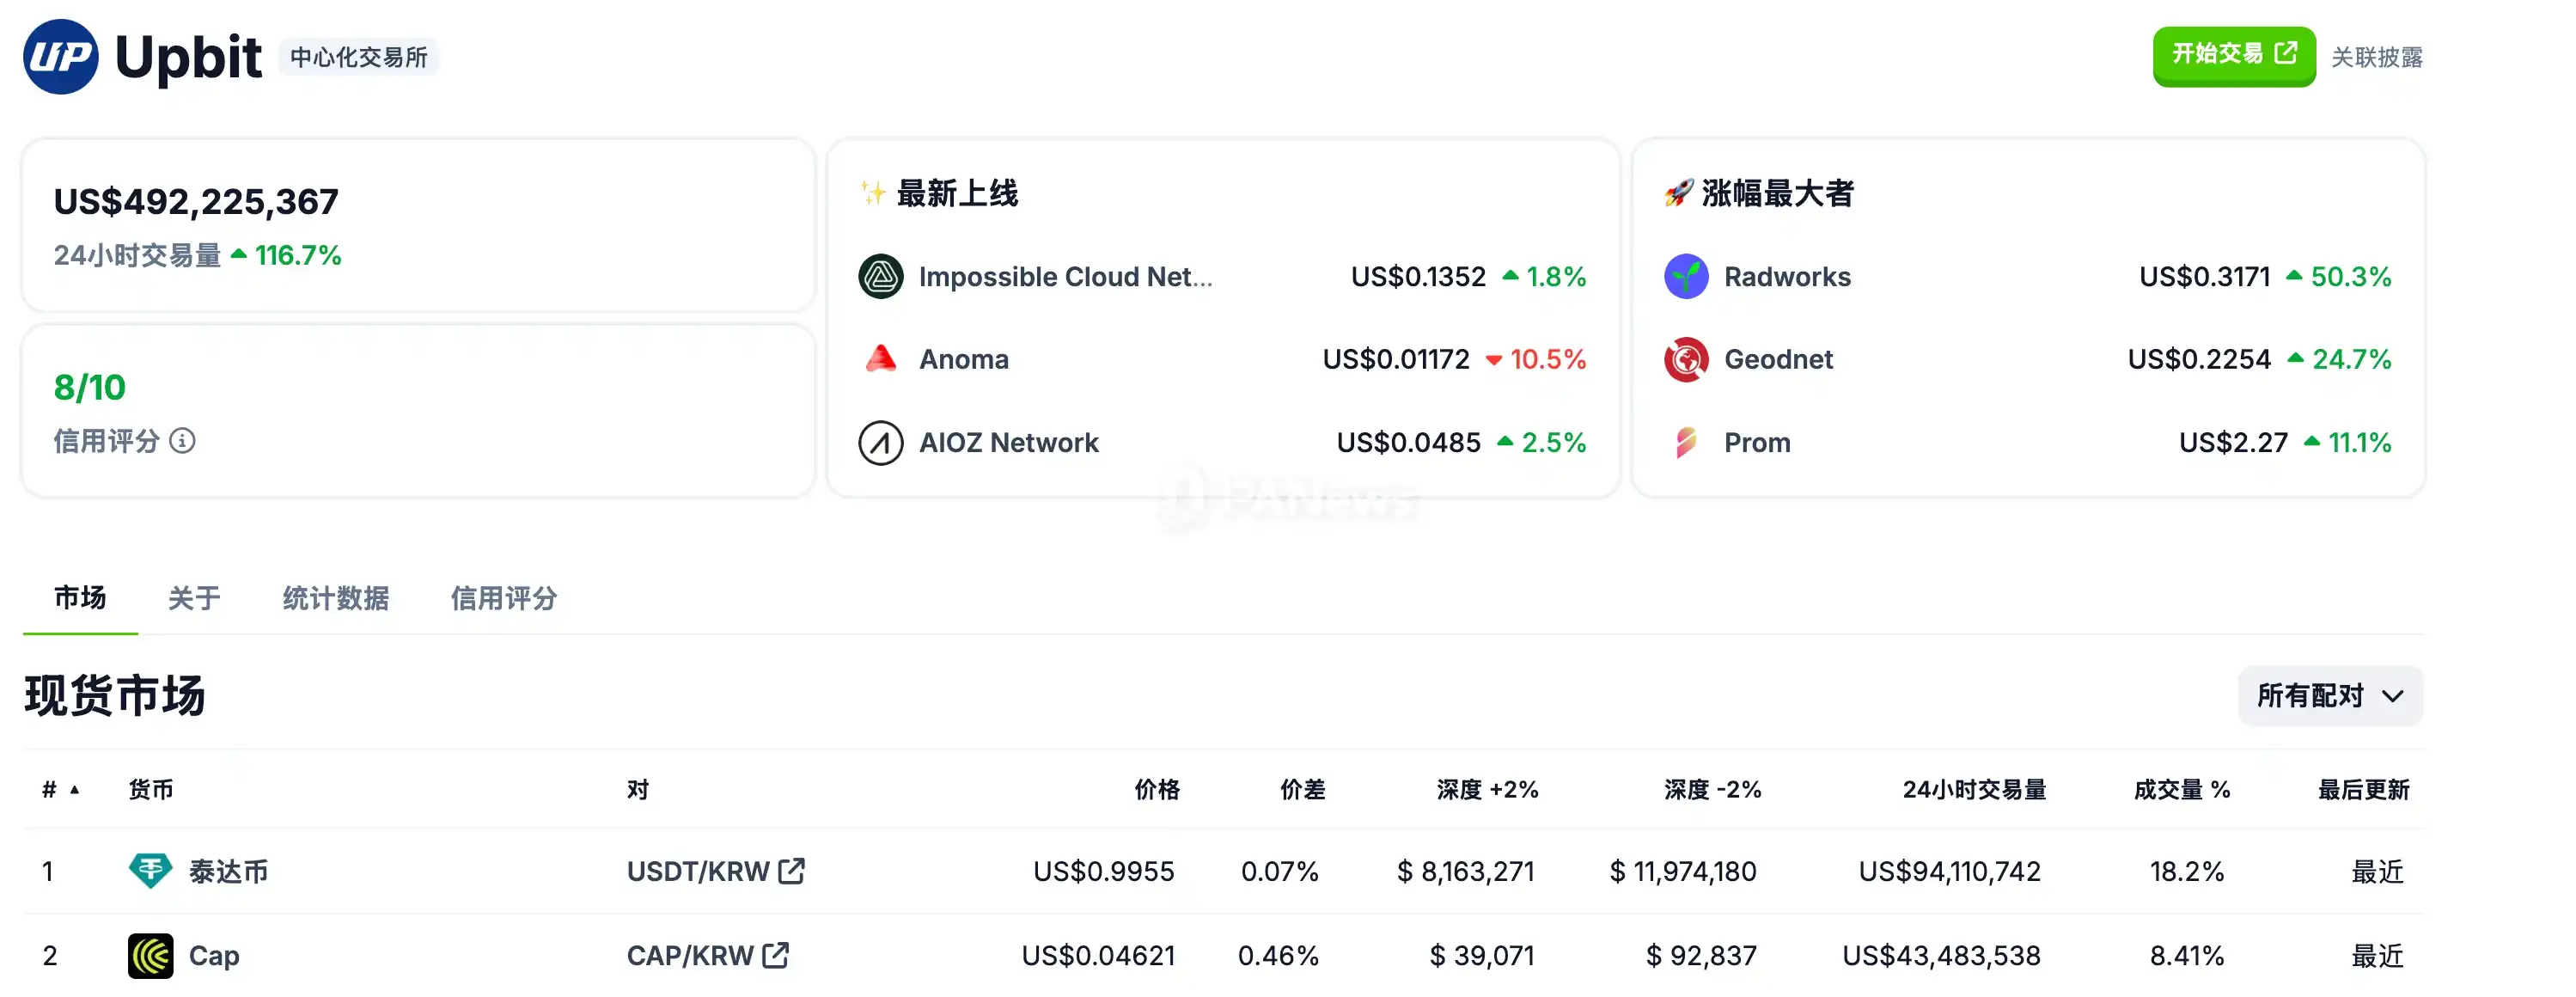This screenshot has width=2576, height=997.
Task: Click the info icon next to 信用评分
Action: (x=182, y=441)
